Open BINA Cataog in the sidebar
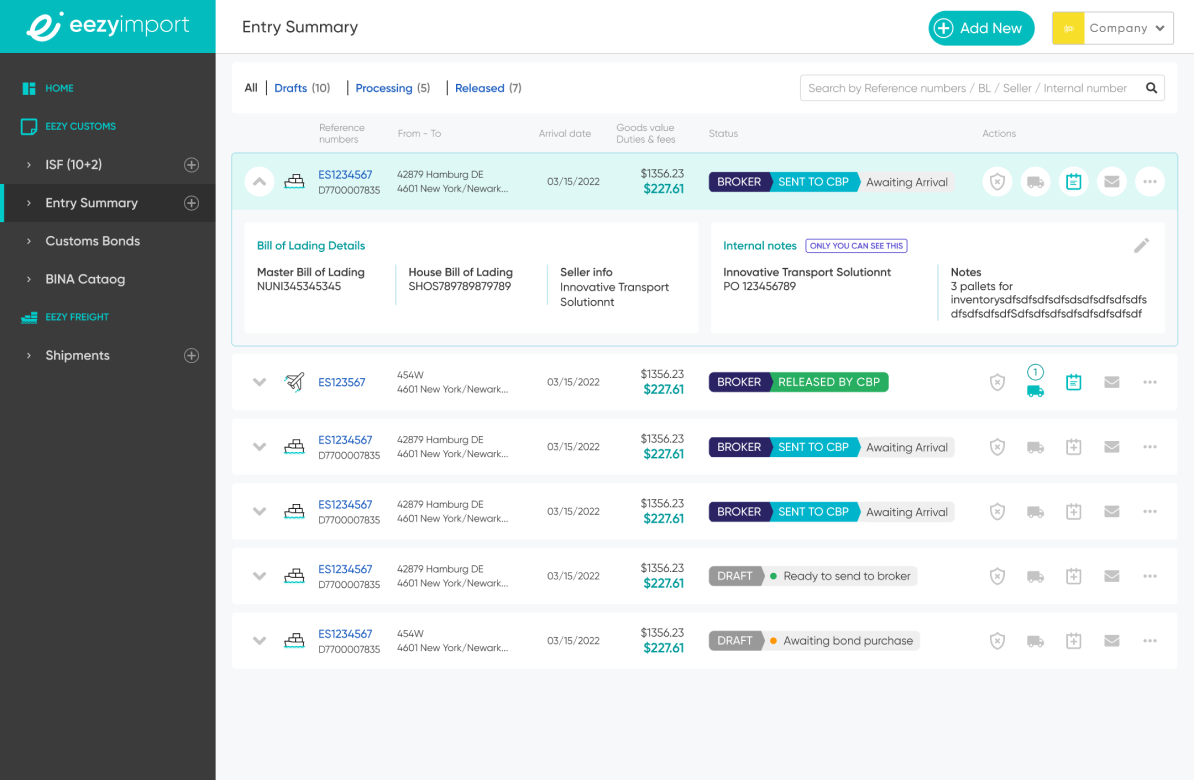Viewport: 1194px width, 780px height. pyautogui.click(x=85, y=280)
